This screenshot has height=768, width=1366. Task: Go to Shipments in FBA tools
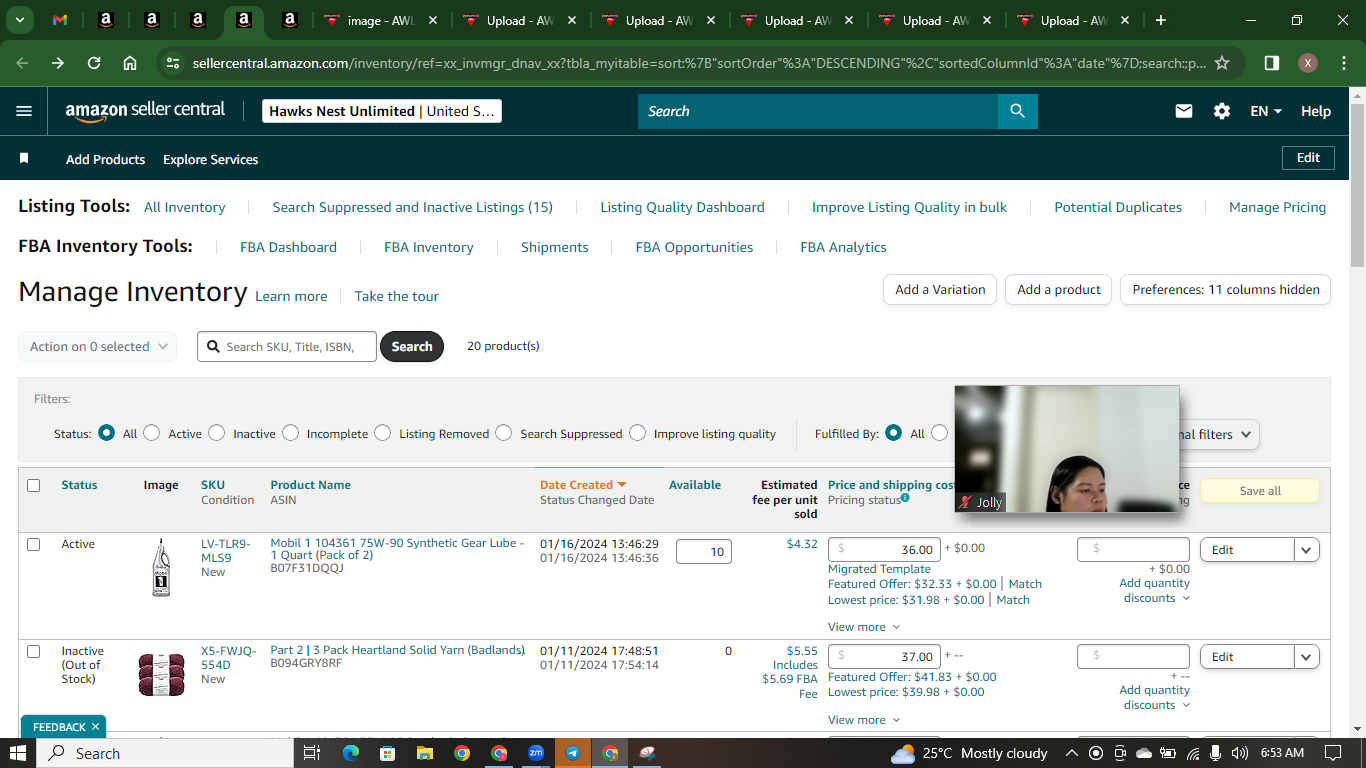[555, 247]
